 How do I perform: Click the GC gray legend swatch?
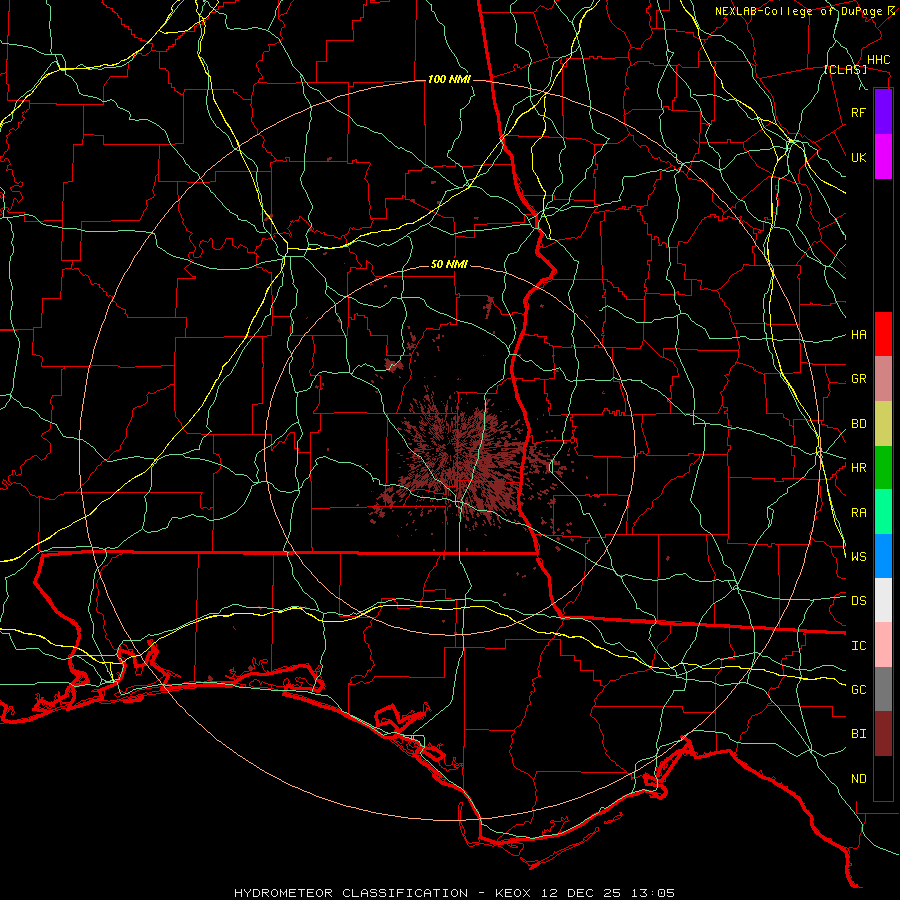click(883, 689)
